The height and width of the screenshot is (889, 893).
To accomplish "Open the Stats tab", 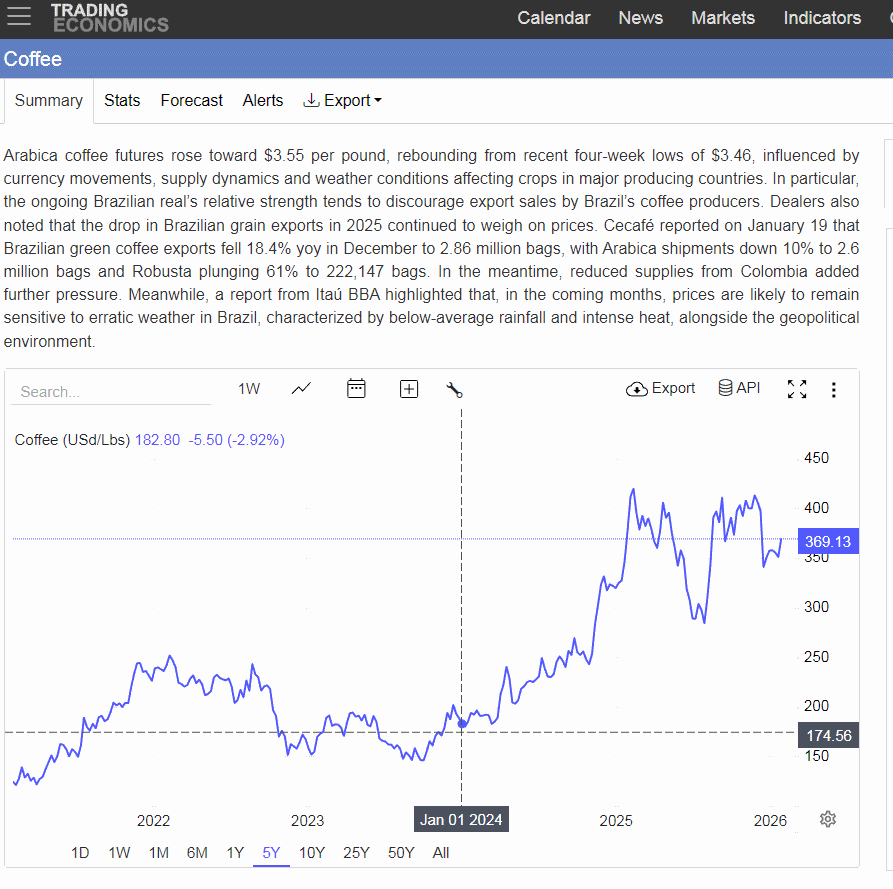I will 122,100.
